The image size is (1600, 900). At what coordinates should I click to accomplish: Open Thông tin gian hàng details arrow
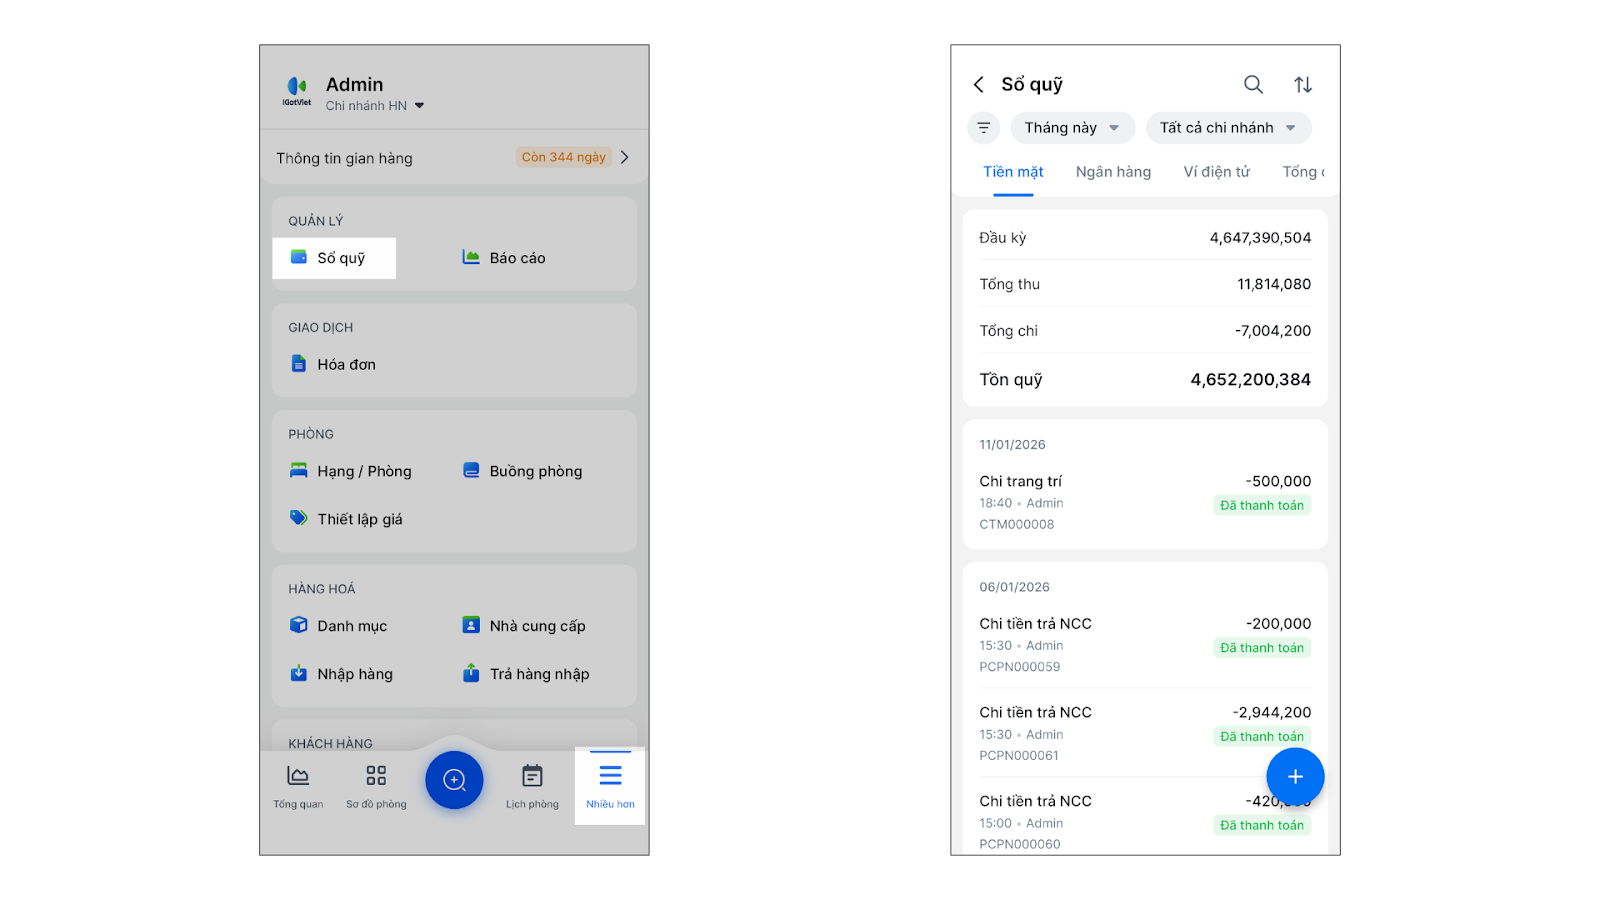pyautogui.click(x=625, y=157)
